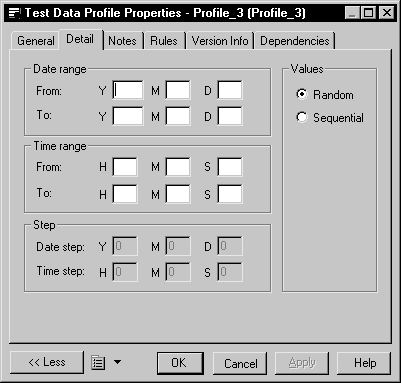The image size is (401, 383).
Task: Click the properties menu list icon
Action: click(x=98, y=363)
